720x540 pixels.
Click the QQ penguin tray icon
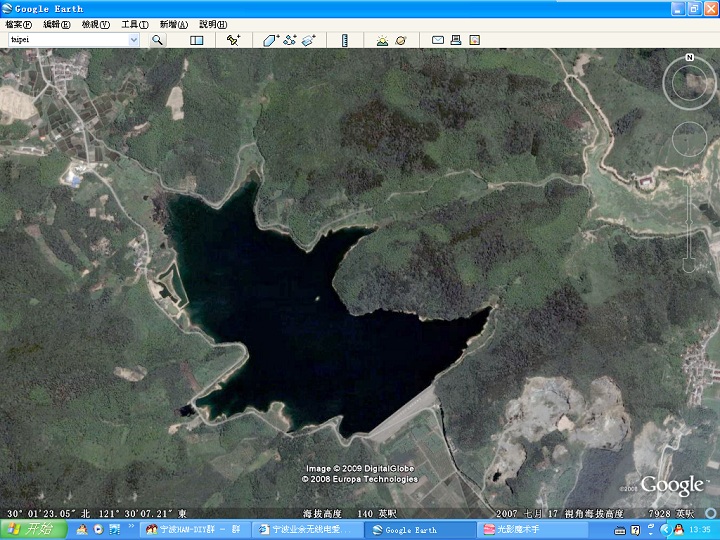(678, 530)
